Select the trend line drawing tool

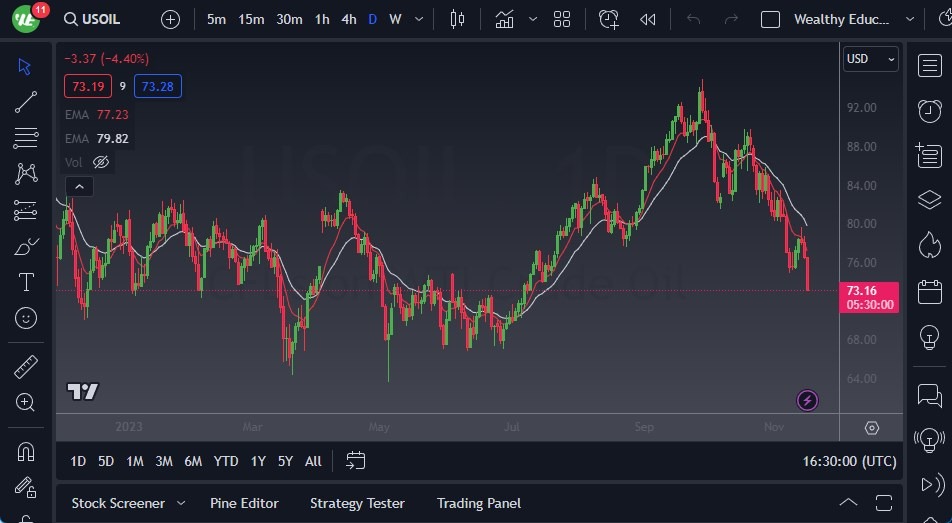(x=26, y=102)
